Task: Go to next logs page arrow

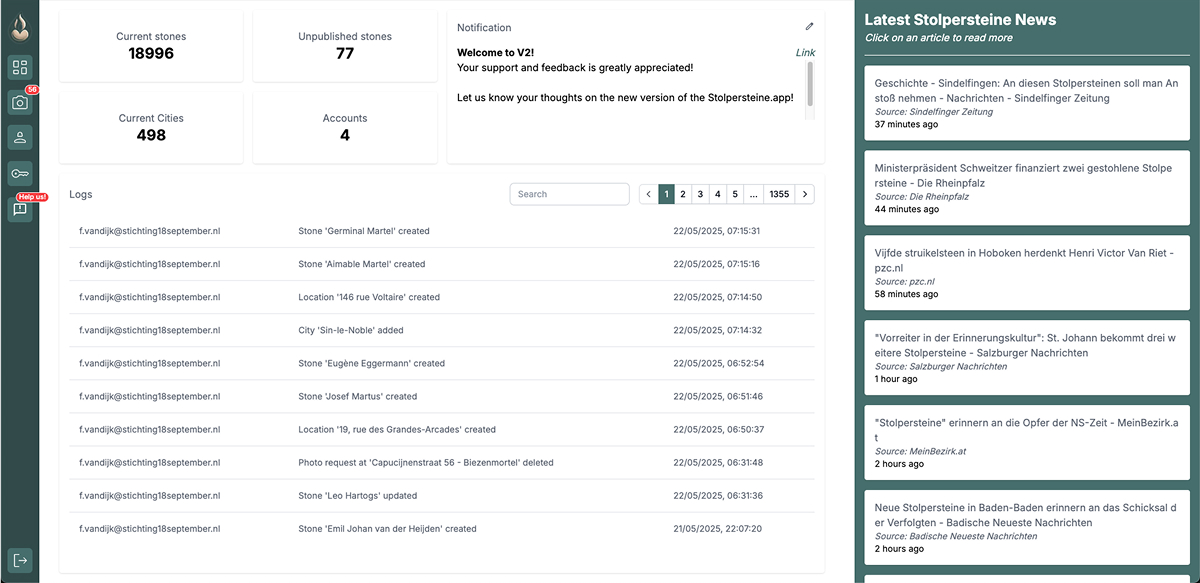Action: pos(805,194)
